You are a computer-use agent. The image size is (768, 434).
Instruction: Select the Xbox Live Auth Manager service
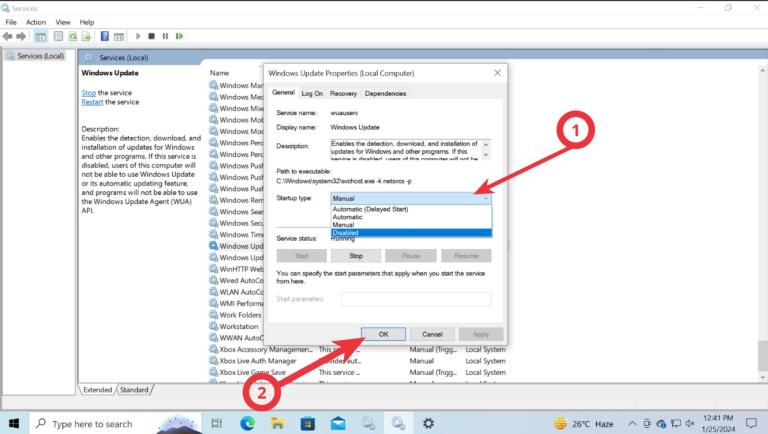(x=258, y=361)
